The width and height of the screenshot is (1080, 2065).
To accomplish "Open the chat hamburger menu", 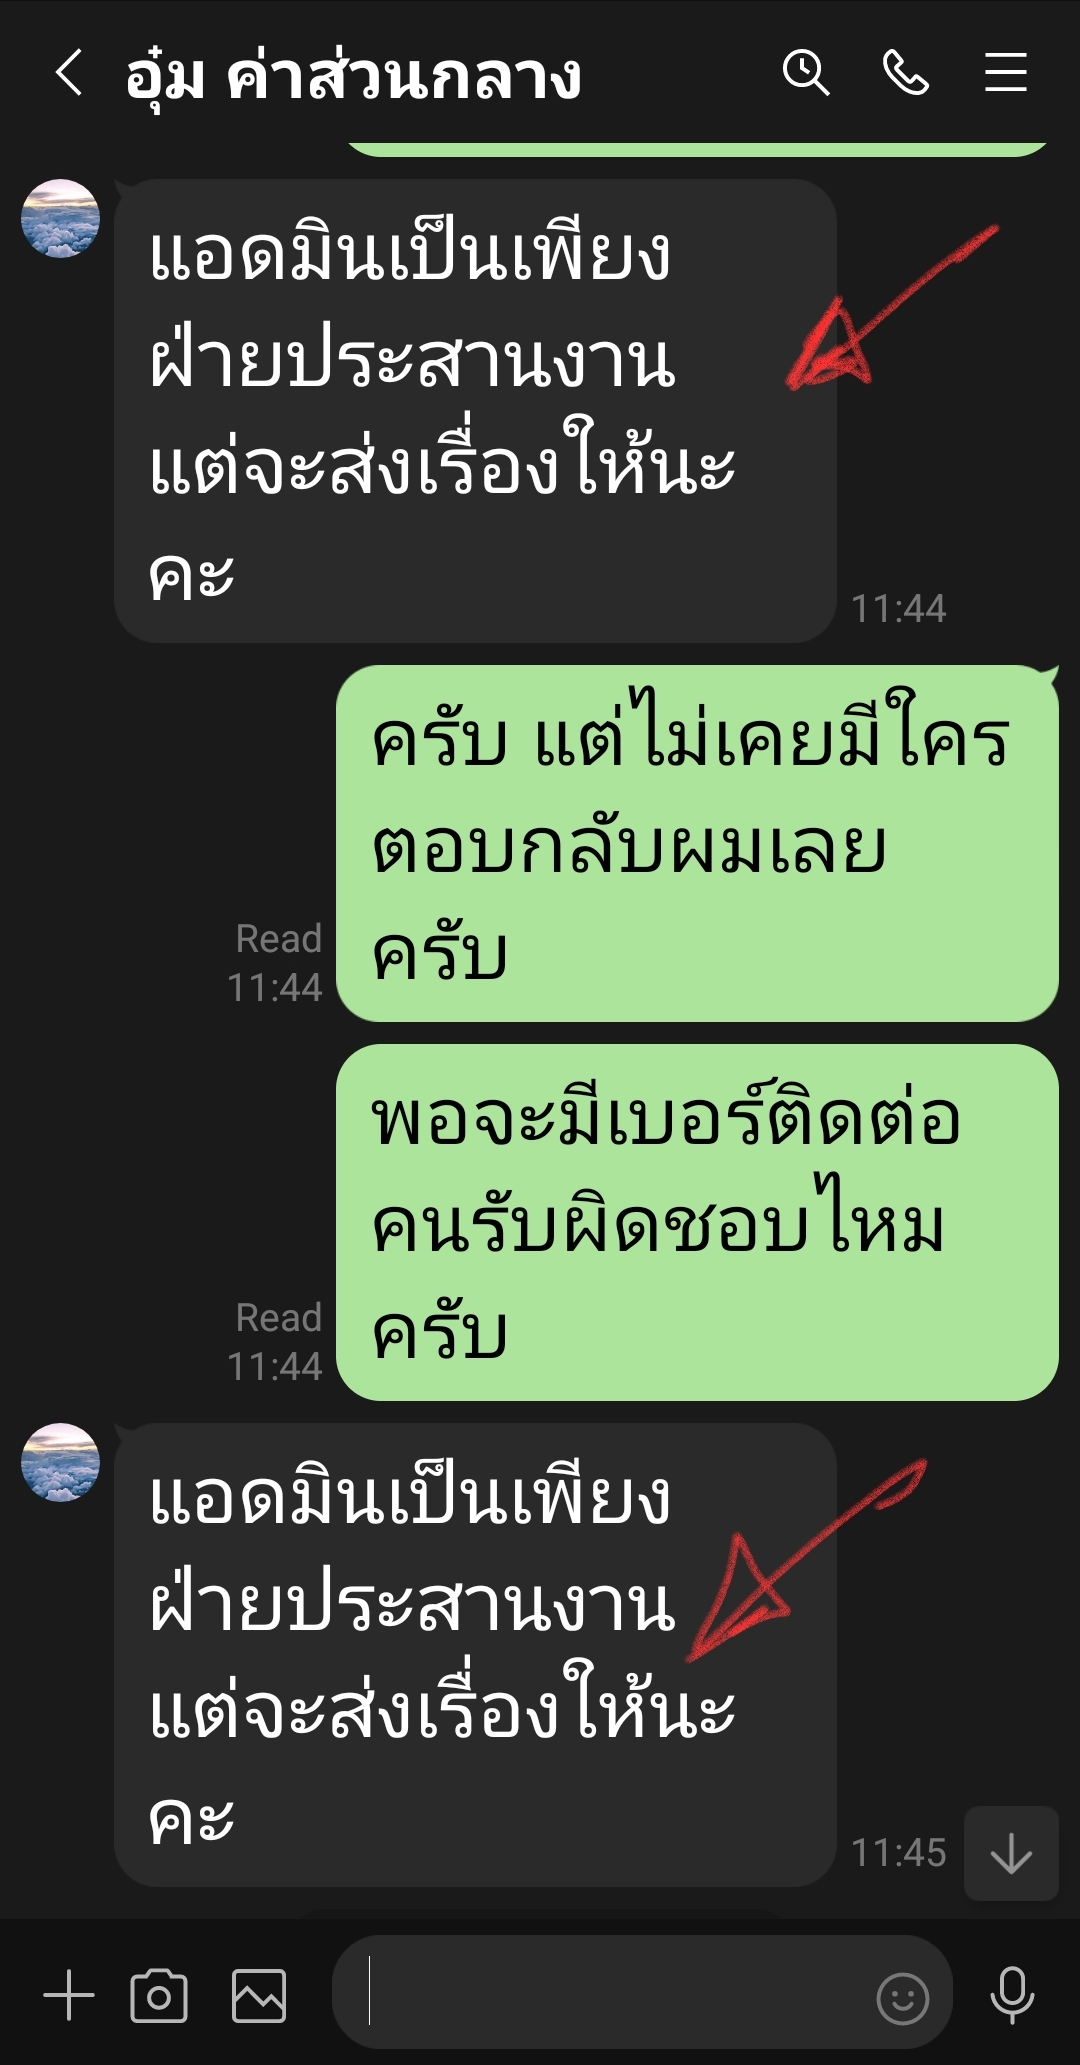I will pos(1005,73).
